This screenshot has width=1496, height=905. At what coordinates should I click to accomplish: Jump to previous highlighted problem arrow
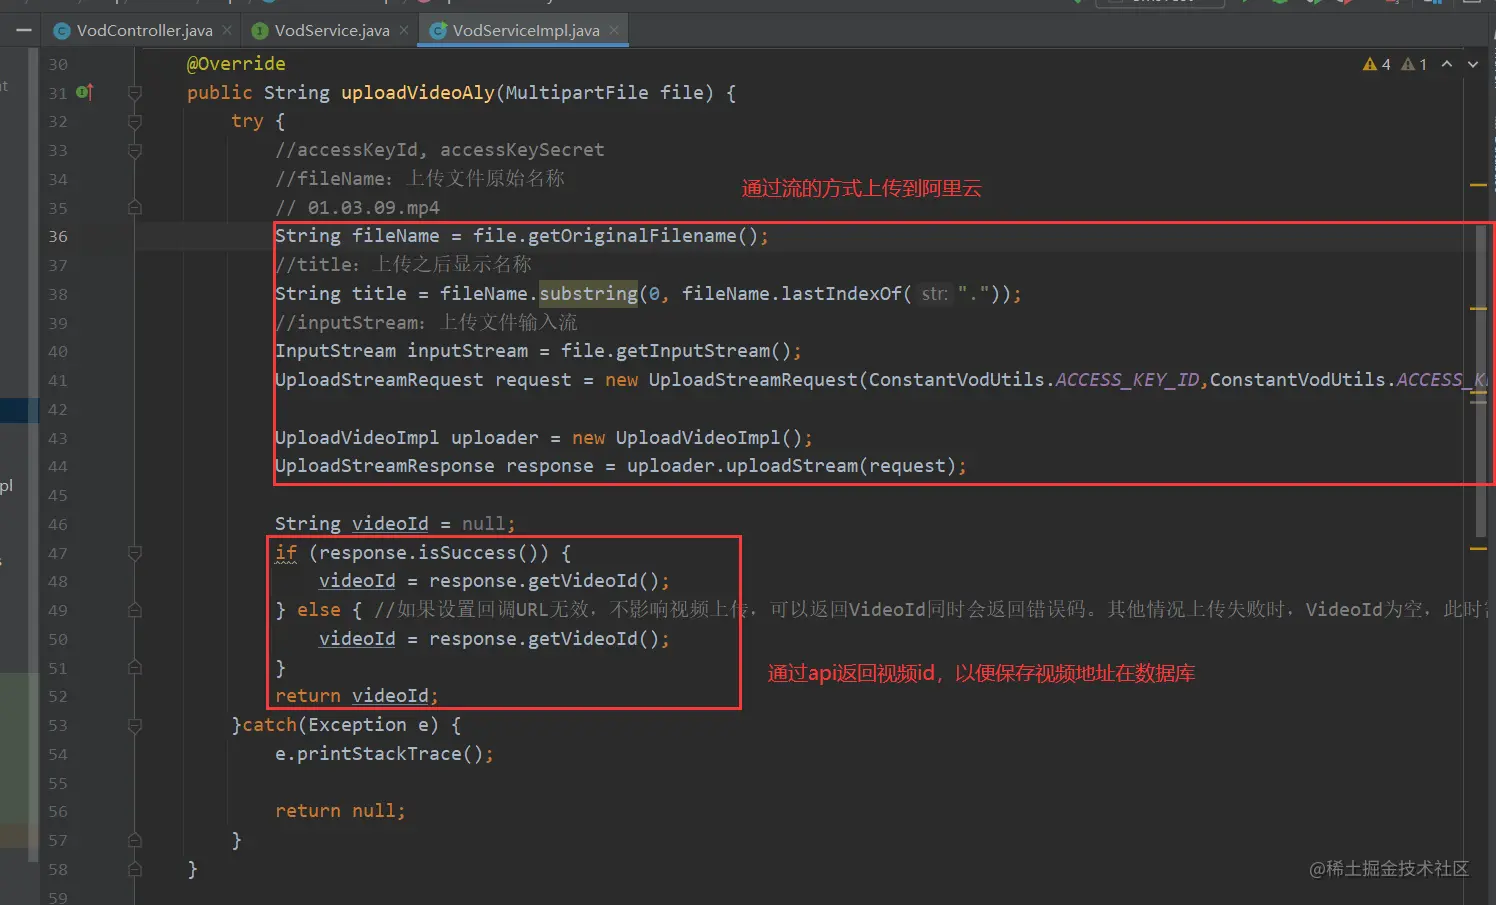coord(1447,64)
